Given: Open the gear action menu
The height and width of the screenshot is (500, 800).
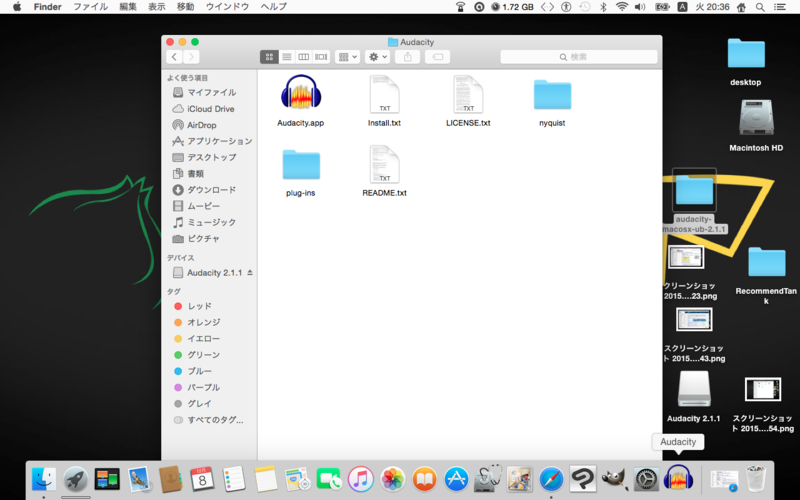Looking at the screenshot, I should (378, 57).
